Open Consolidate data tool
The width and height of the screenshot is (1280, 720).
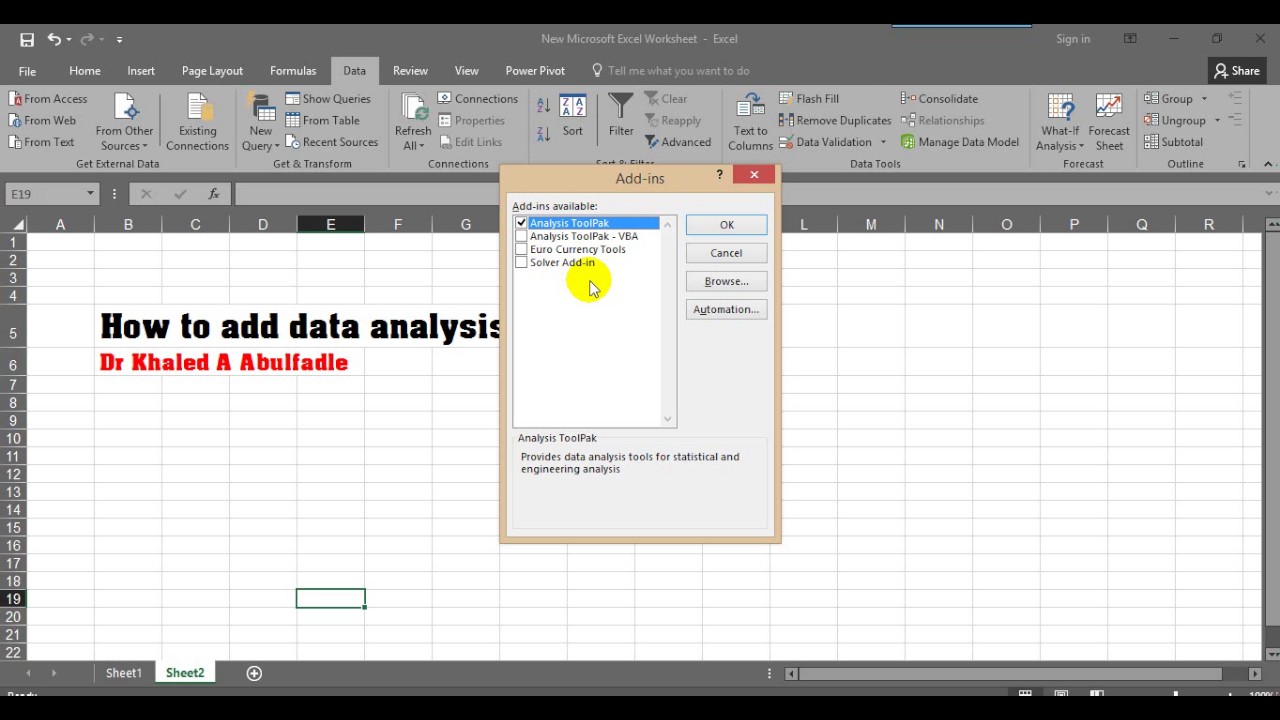939,99
